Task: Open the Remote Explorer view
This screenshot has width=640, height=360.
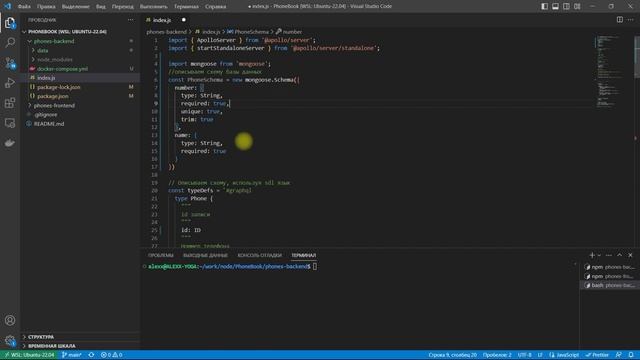Action: (x=10, y=122)
